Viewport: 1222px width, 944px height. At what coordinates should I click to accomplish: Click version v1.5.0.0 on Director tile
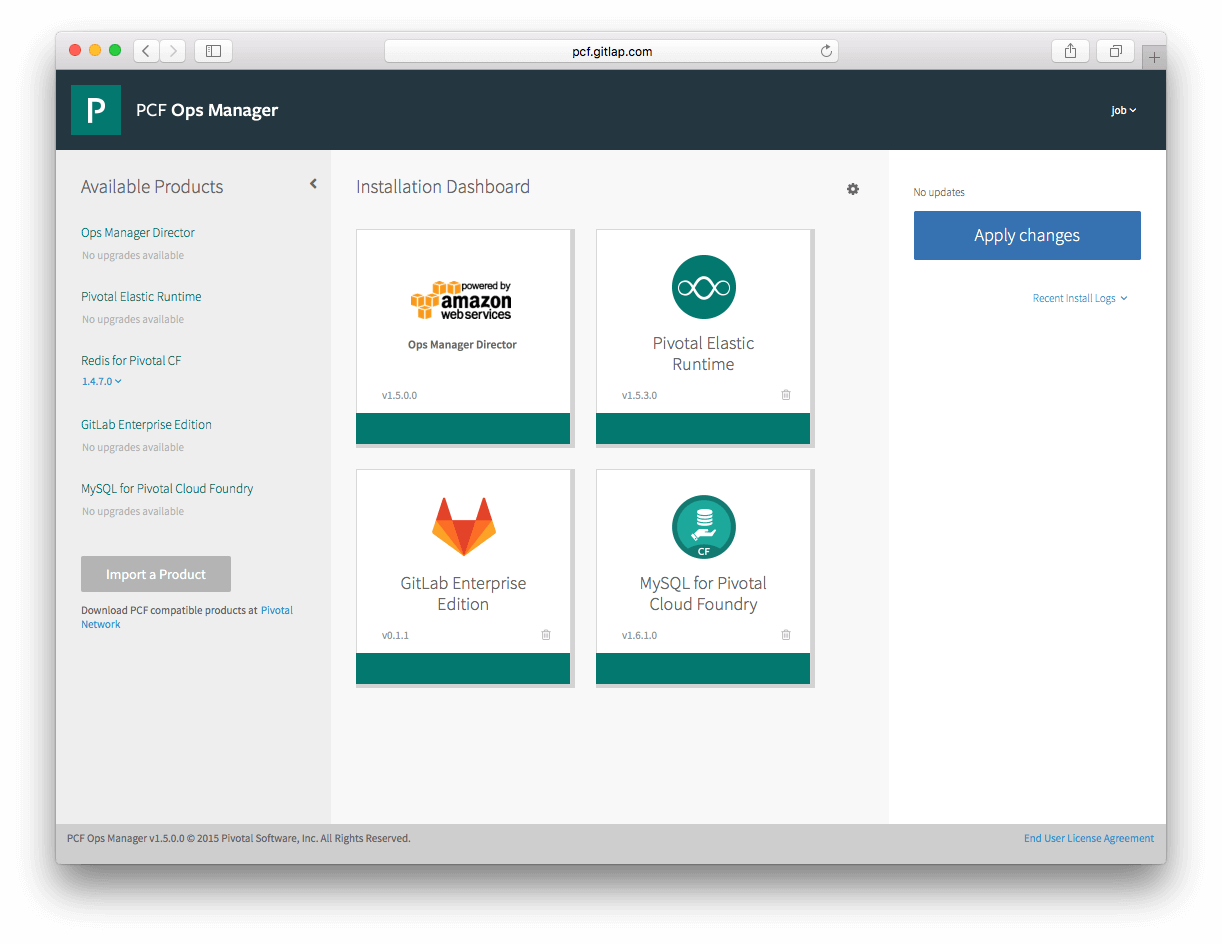coord(399,395)
